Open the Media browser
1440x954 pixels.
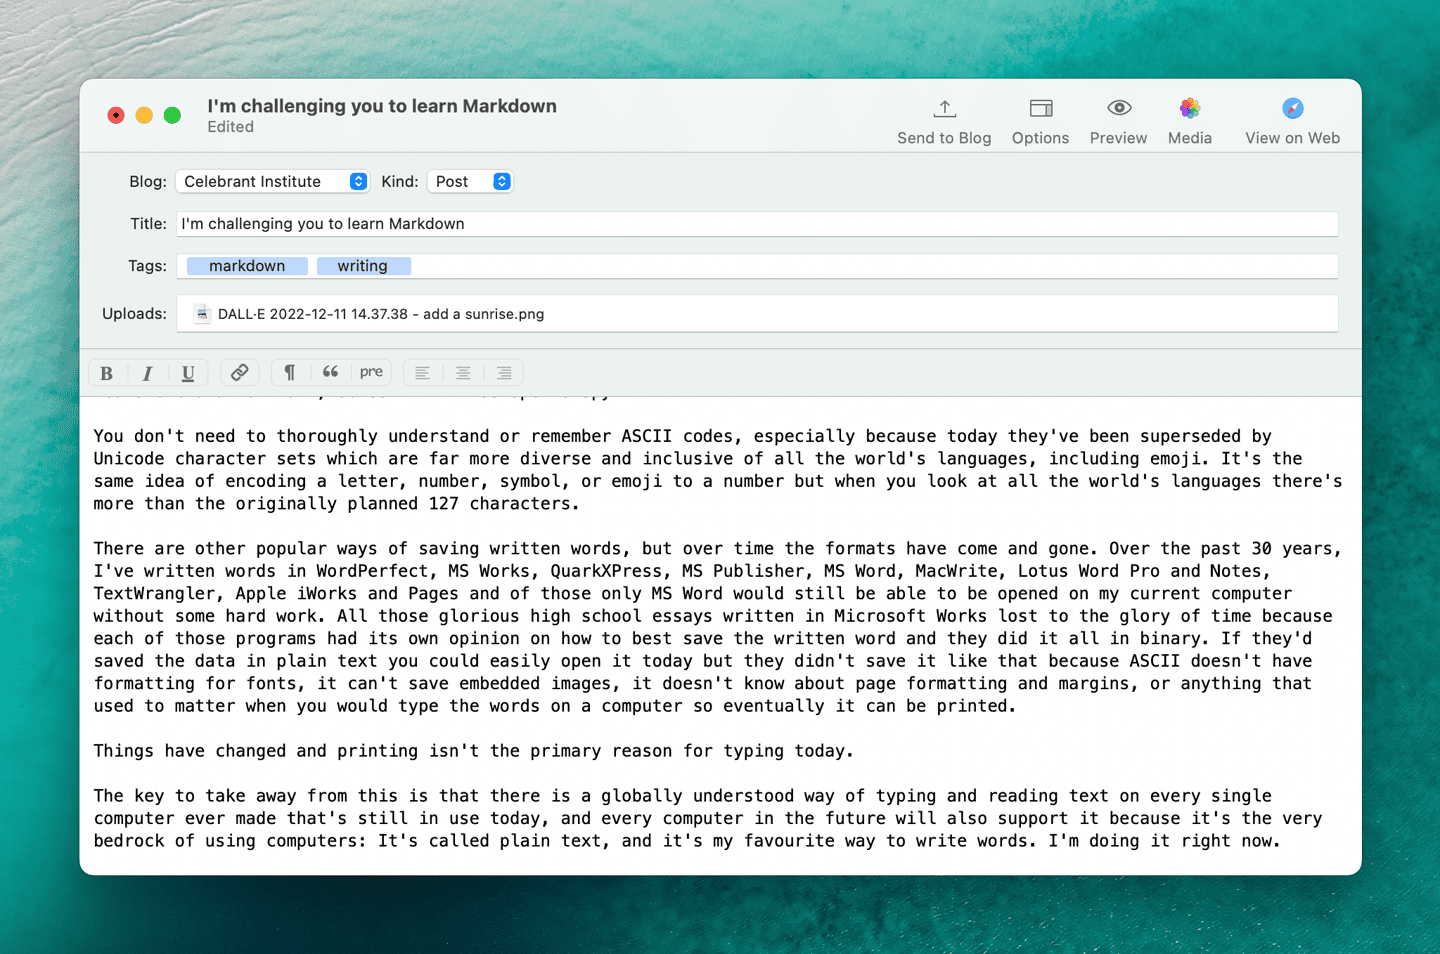point(1189,118)
